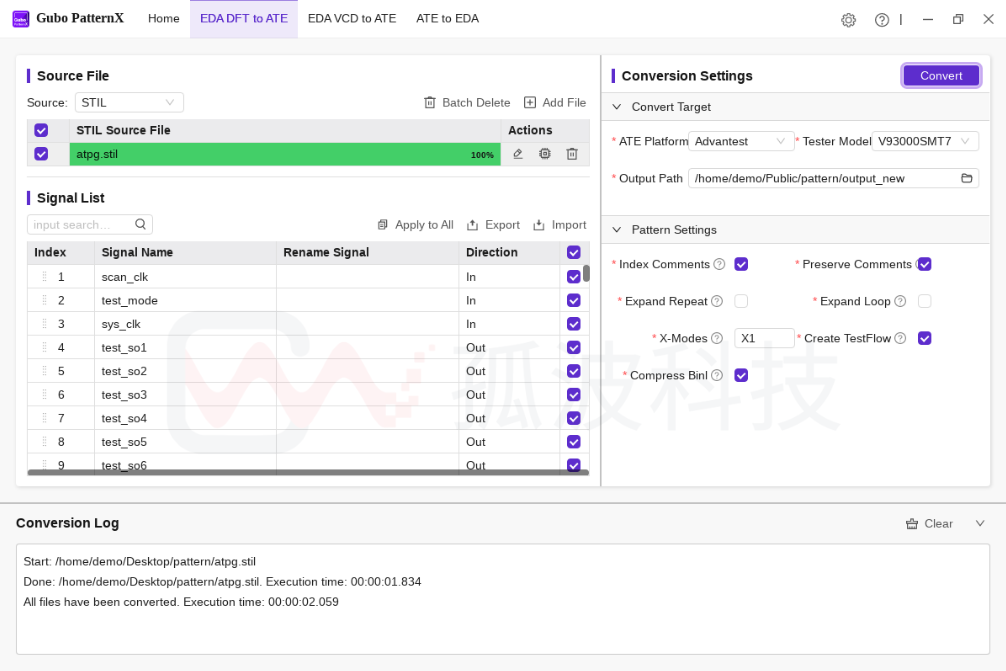Click drag handle of sys_clk row

44,324
